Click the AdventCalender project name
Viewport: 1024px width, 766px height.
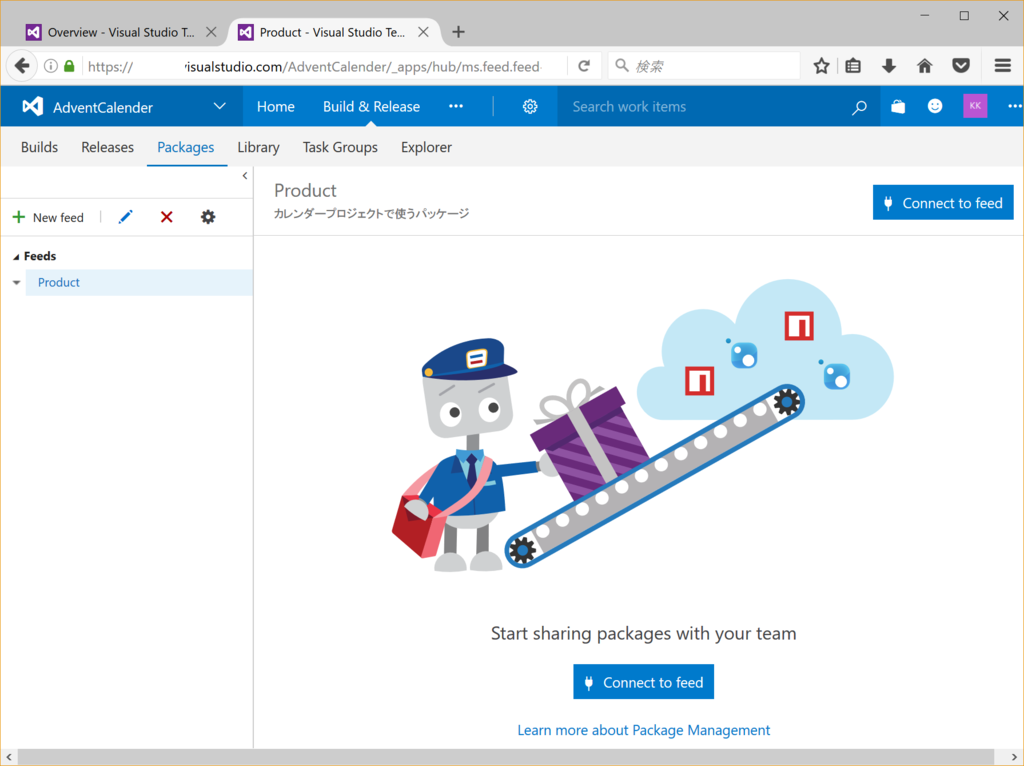[103, 107]
